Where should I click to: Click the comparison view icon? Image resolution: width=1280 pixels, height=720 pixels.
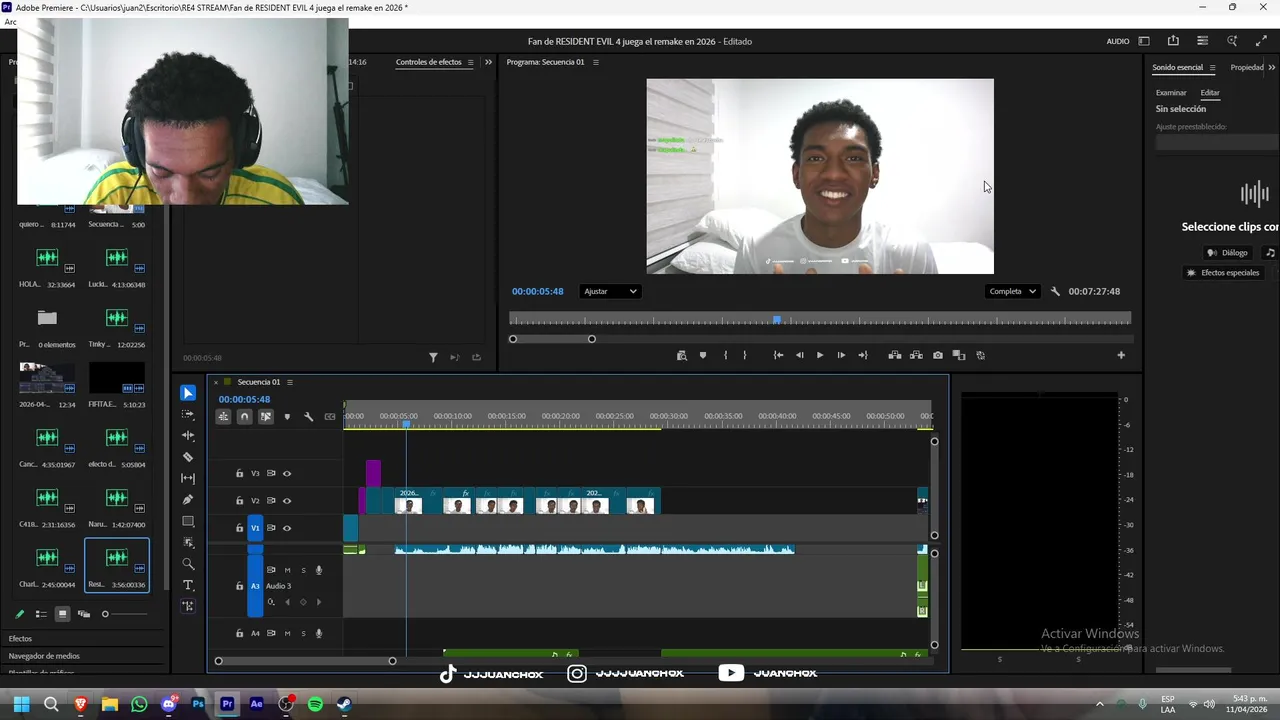click(959, 355)
